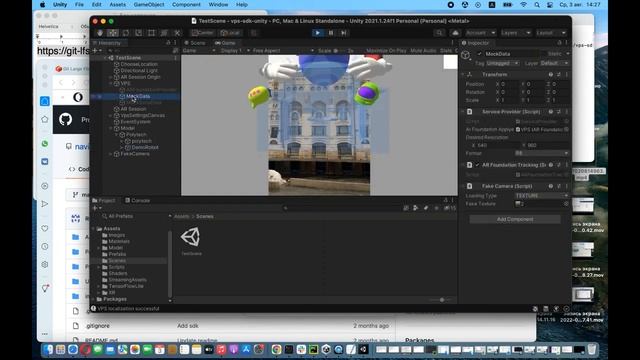Collapse the Transform component
This screenshot has width=640, height=360.
(463, 75)
